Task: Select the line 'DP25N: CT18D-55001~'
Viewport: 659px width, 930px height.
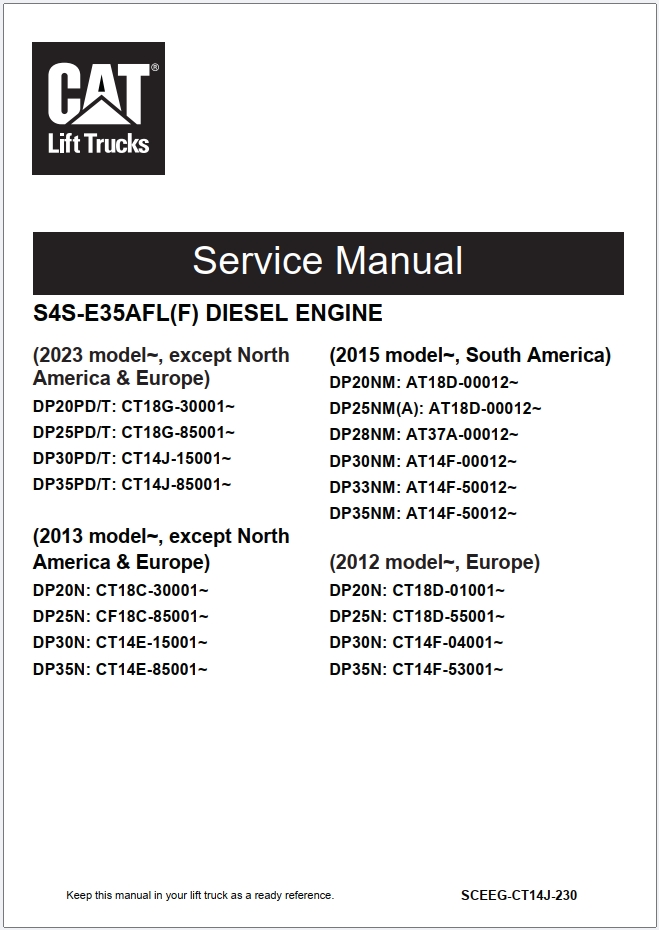Action: (x=417, y=617)
